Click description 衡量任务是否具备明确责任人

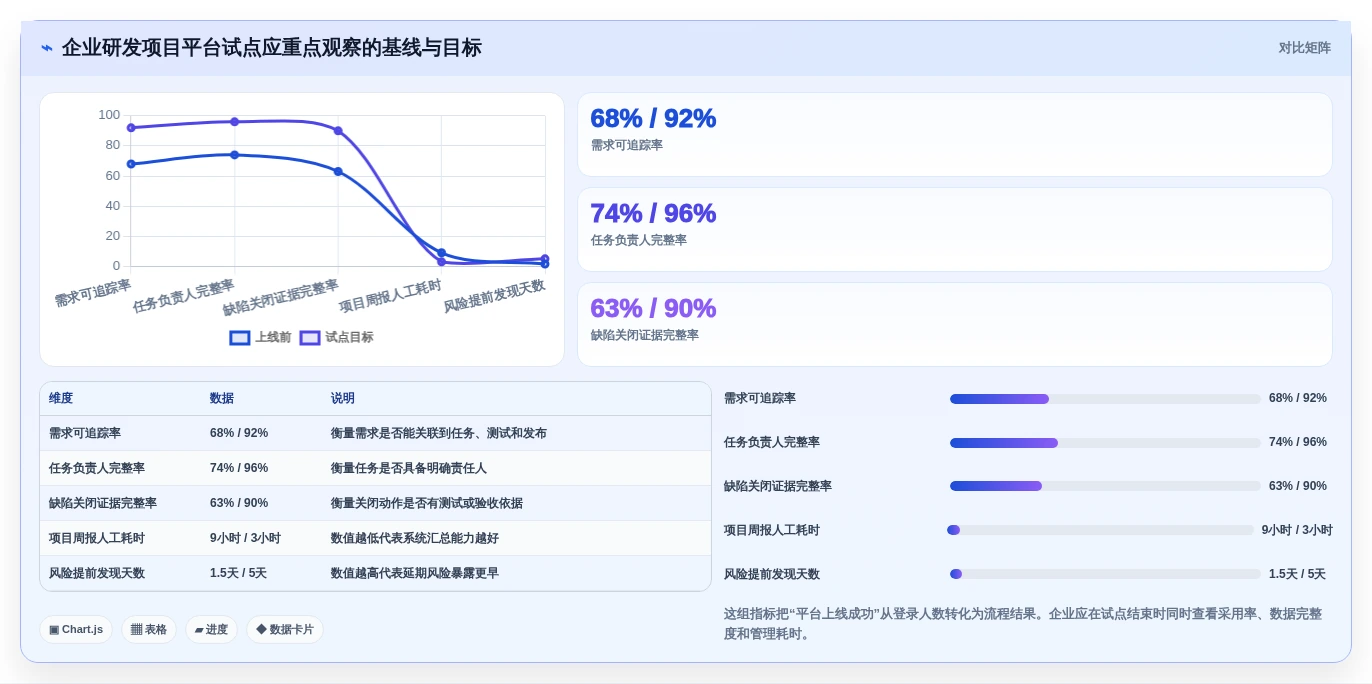tap(409, 468)
